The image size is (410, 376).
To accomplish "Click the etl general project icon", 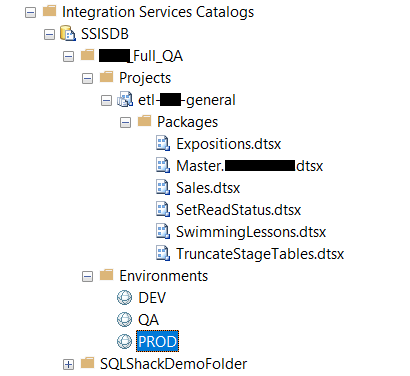I will point(125,100).
